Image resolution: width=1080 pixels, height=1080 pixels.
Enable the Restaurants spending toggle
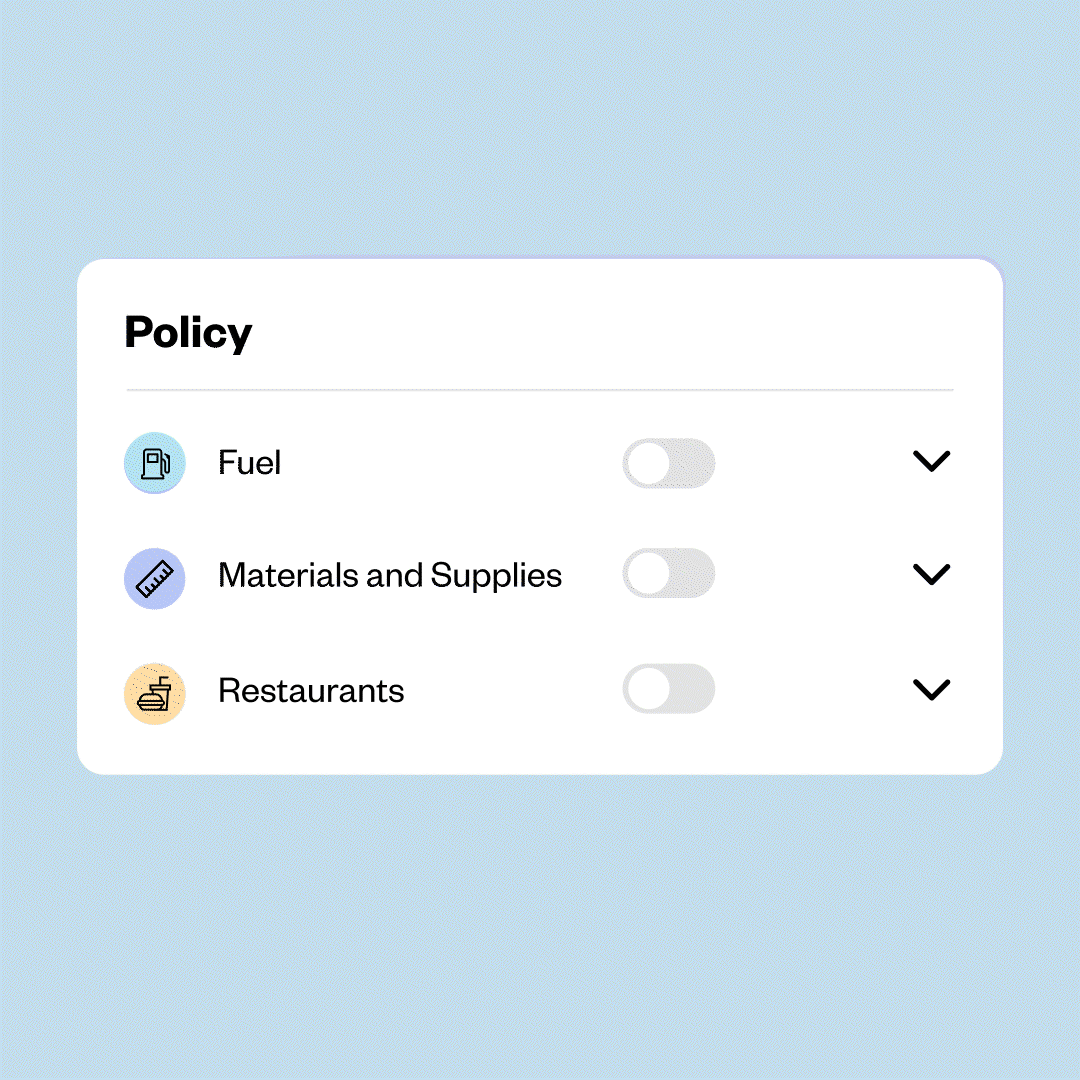pyautogui.click(x=668, y=688)
